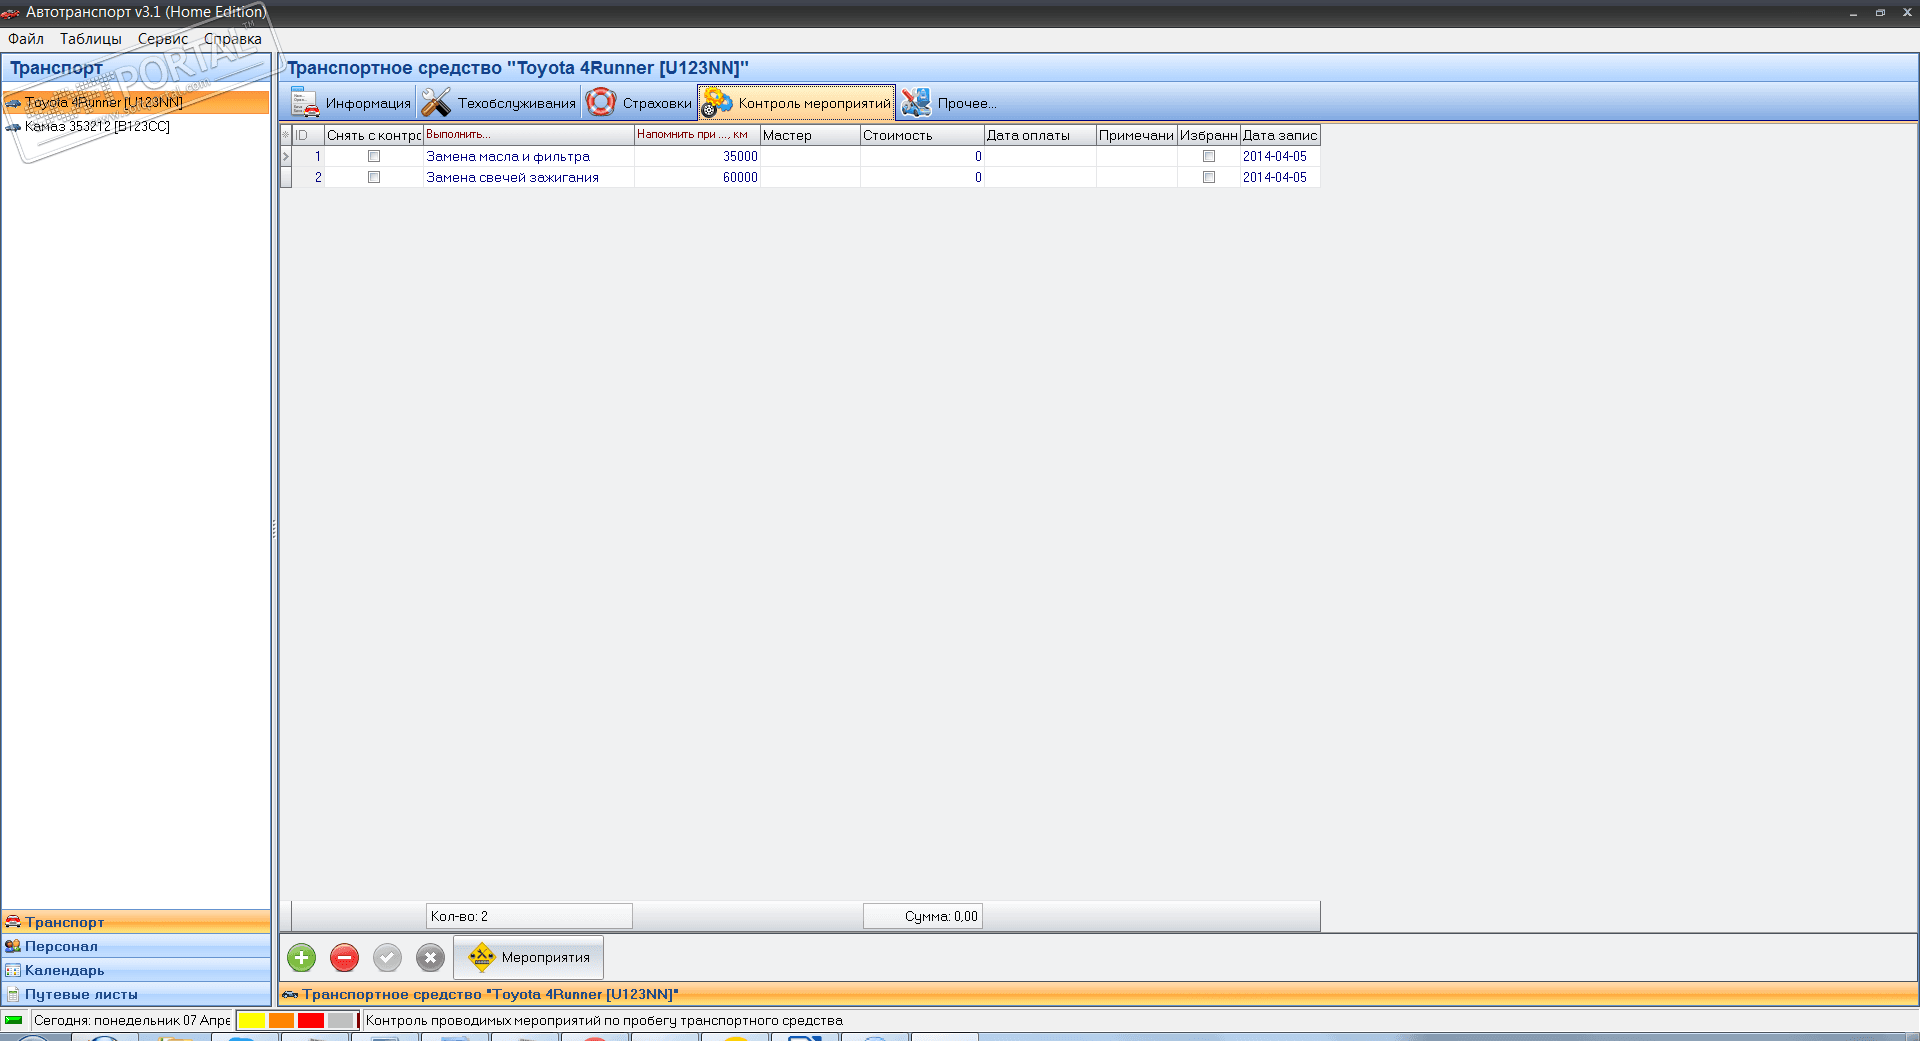Click the red swatch in the status bar
This screenshot has width=1920, height=1041.
click(x=310, y=1020)
